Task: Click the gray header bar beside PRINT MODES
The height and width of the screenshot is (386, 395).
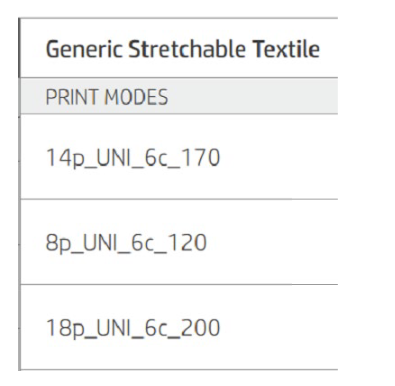Action: [253, 96]
